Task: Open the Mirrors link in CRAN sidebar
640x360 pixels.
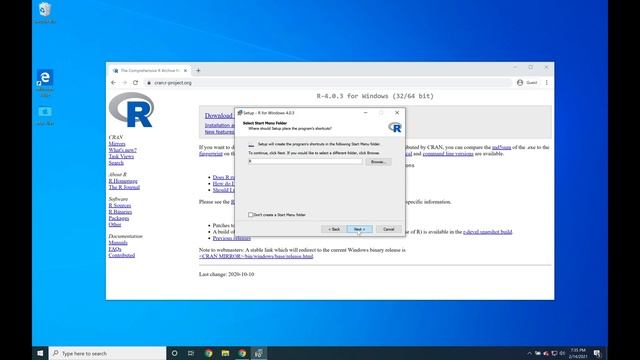Action: 117,144
